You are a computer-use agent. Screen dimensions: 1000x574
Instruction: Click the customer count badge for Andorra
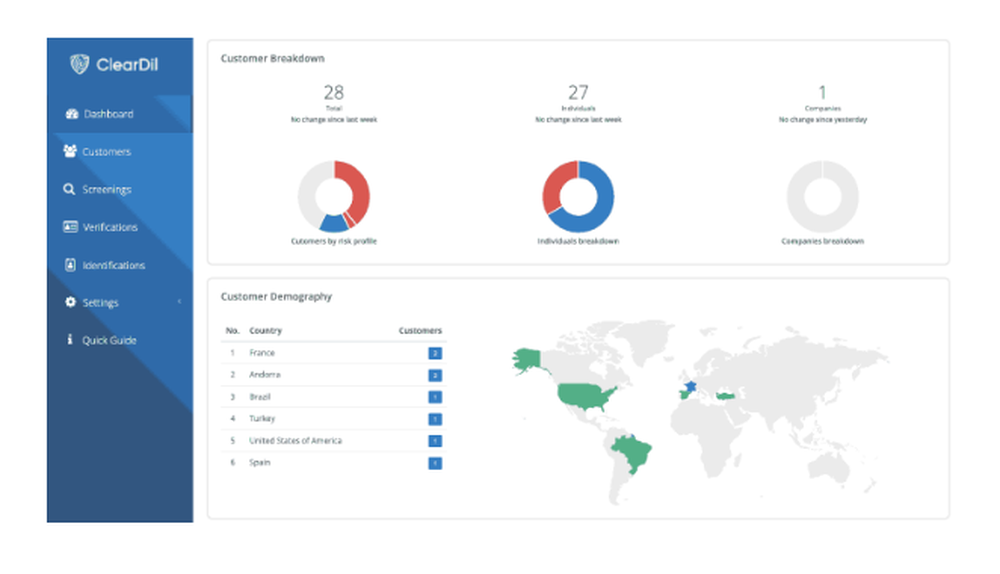(x=435, y=375)
